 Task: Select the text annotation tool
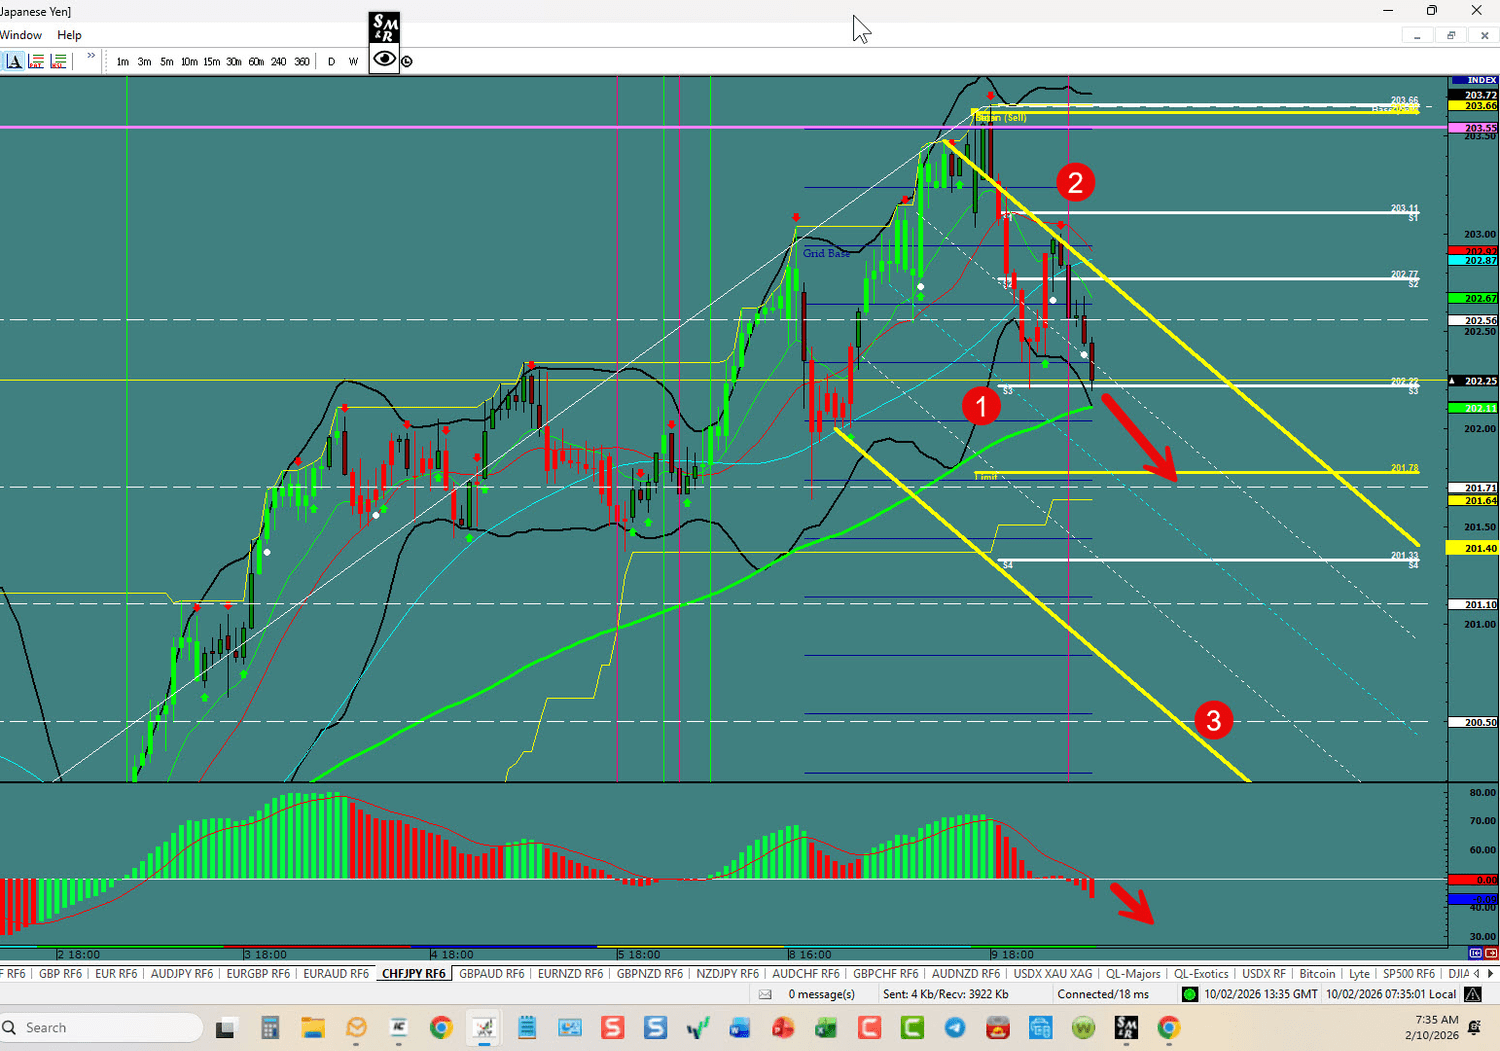click(14, 61)
